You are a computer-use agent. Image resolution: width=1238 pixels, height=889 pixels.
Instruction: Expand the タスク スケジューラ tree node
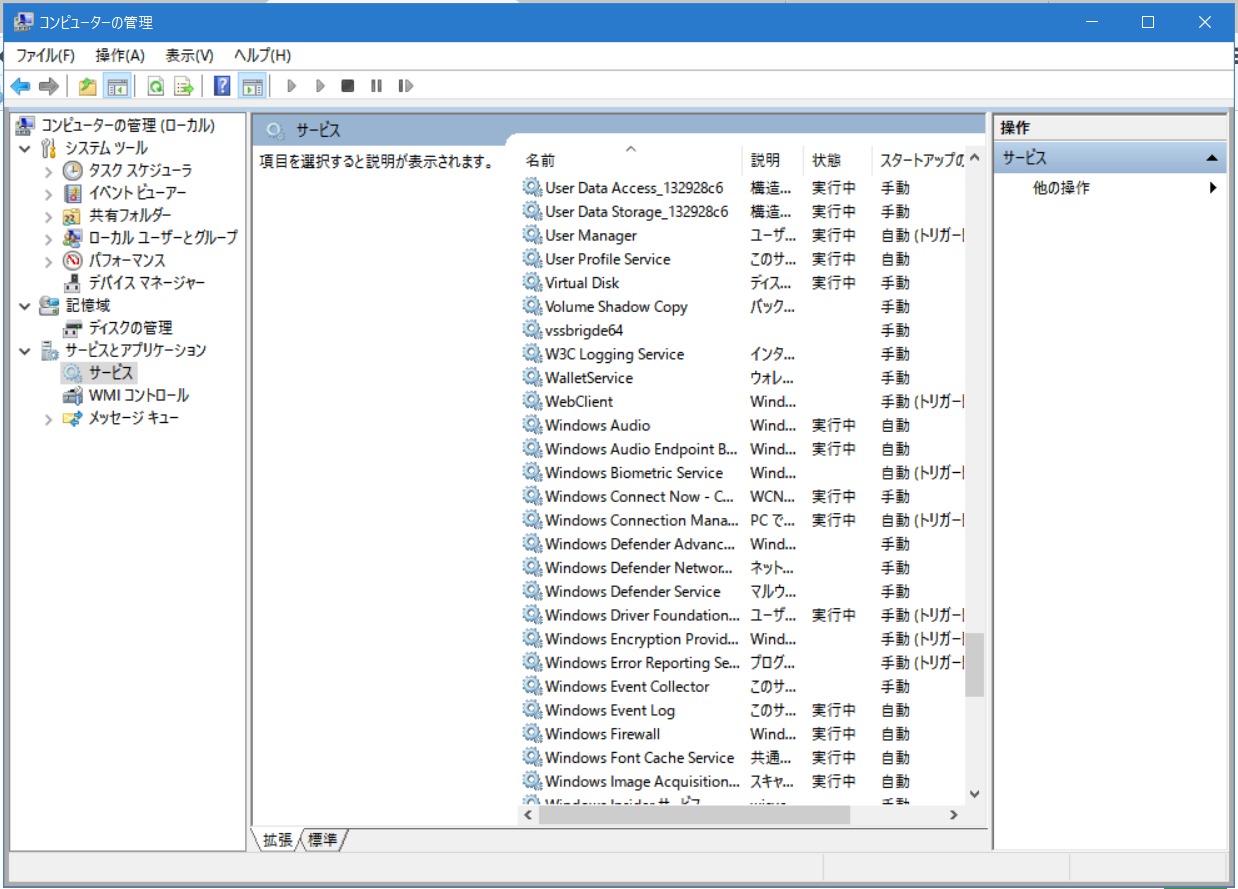pos(49,171)
